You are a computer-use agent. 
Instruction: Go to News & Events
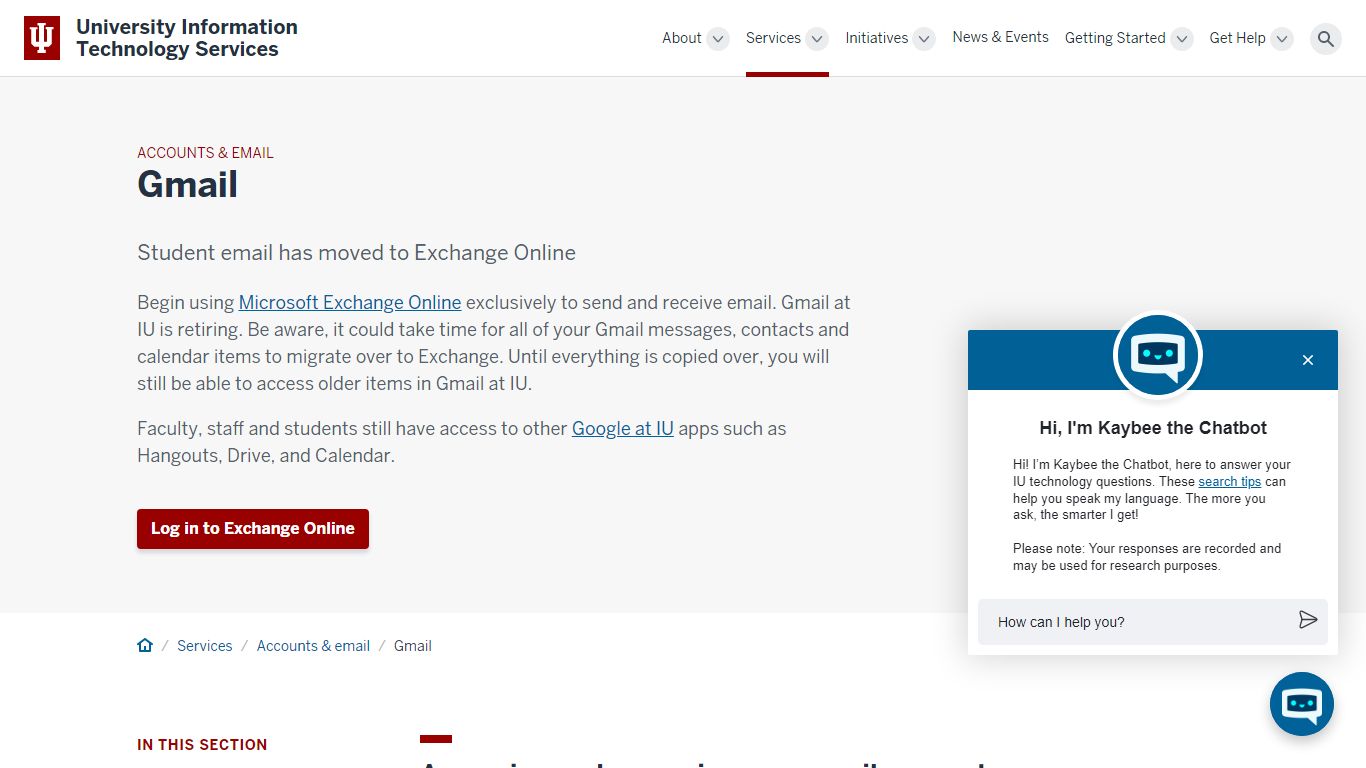click(1000, 37)
